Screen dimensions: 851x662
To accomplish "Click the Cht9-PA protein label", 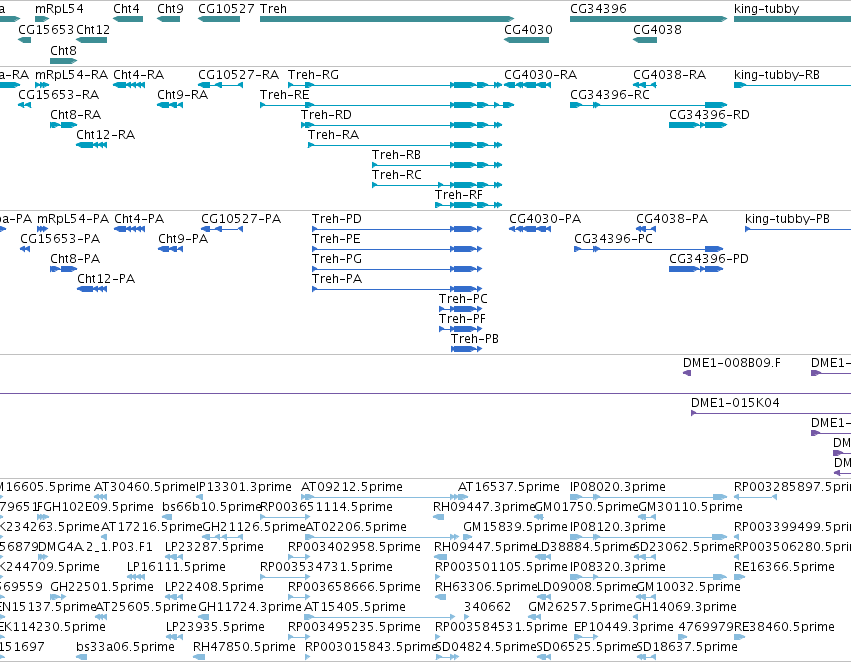I will pyautogui.click(x=183, y=239).
